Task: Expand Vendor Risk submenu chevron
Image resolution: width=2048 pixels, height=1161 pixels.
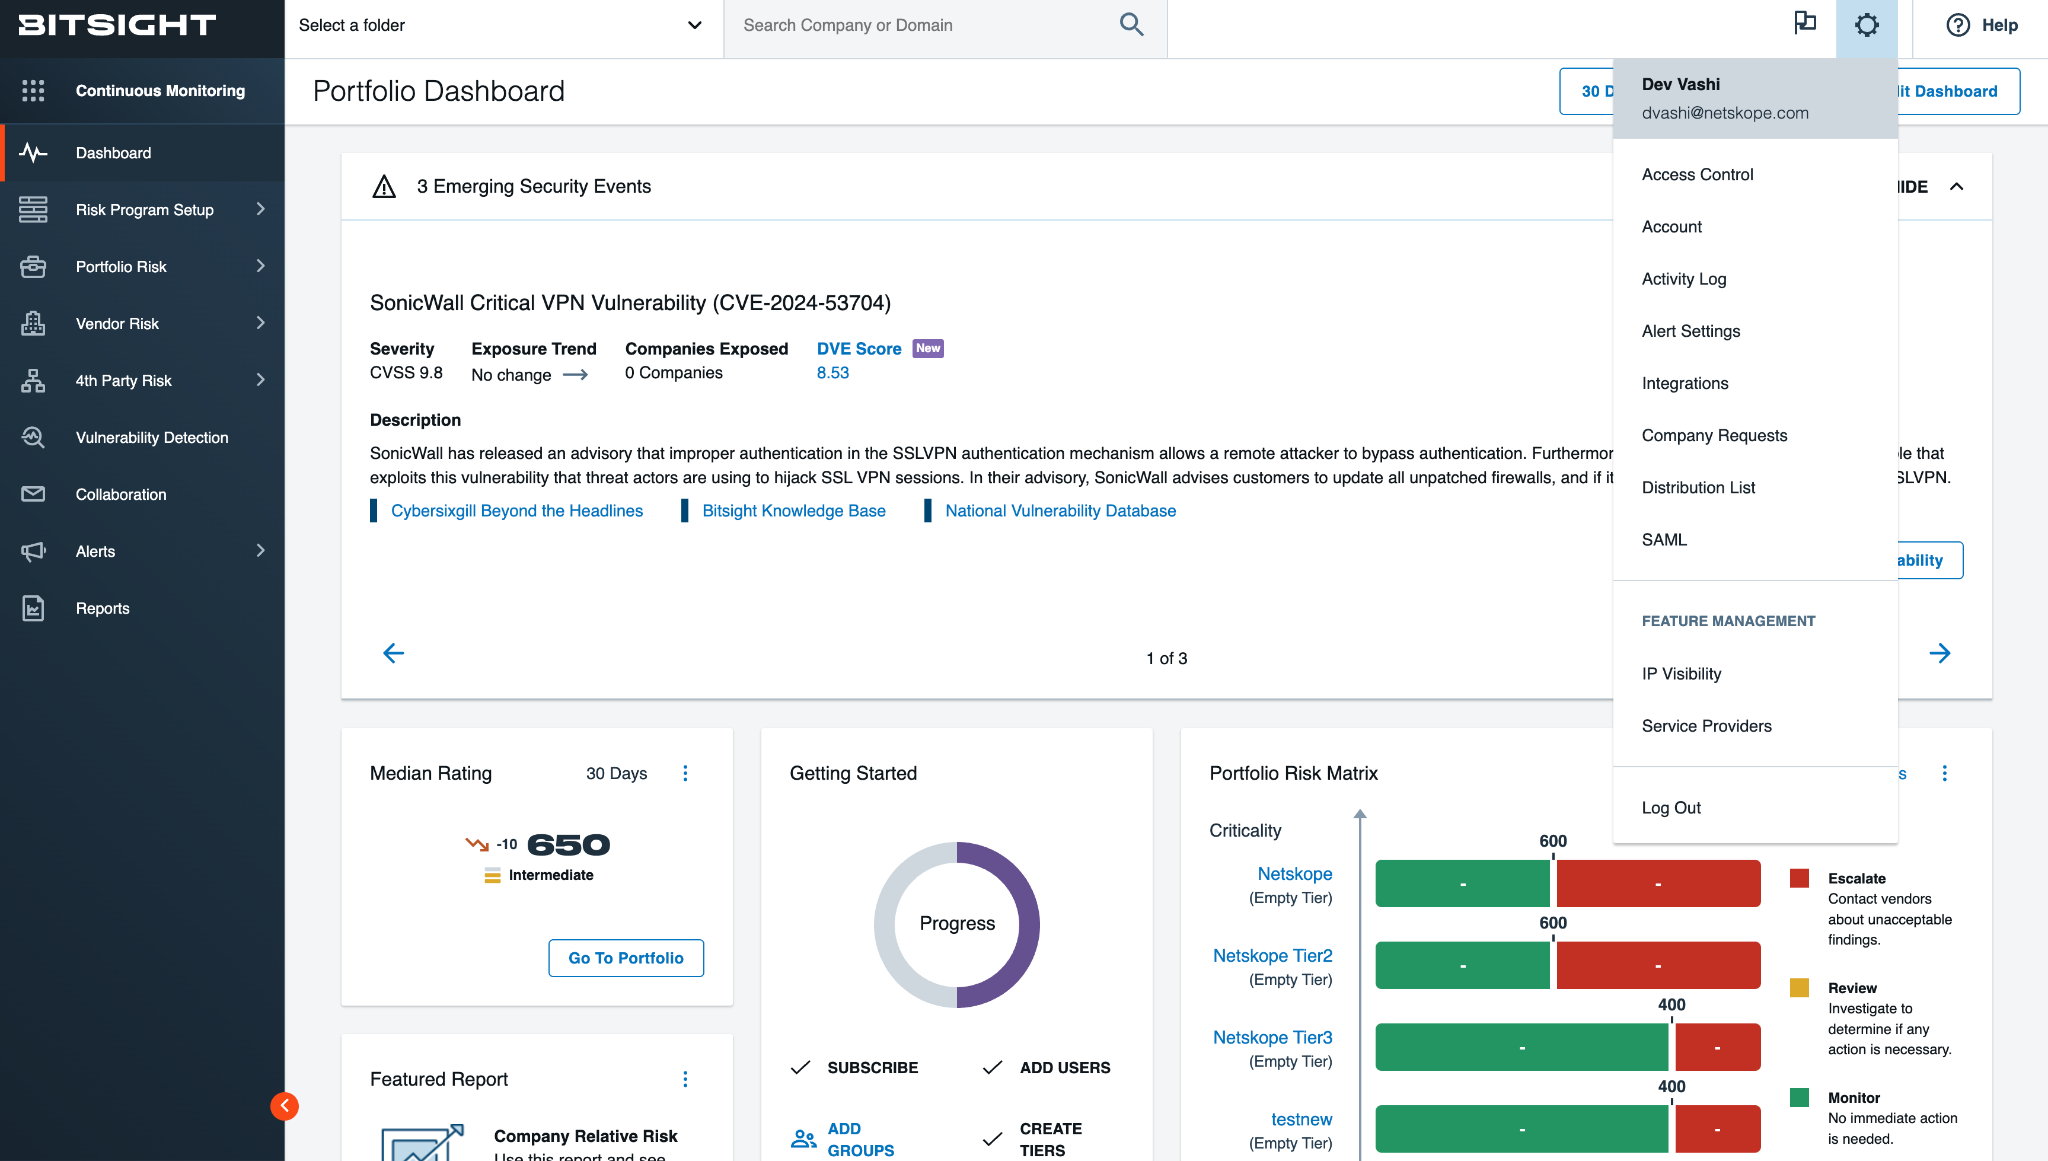Action: tap(260, 323)
